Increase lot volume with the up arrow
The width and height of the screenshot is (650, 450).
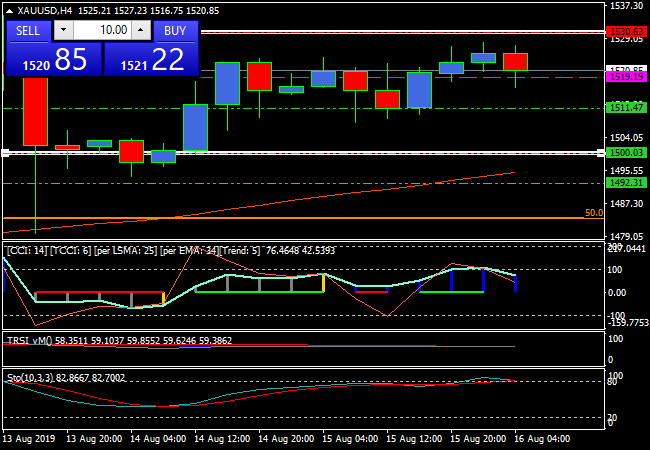click(143, 30)
